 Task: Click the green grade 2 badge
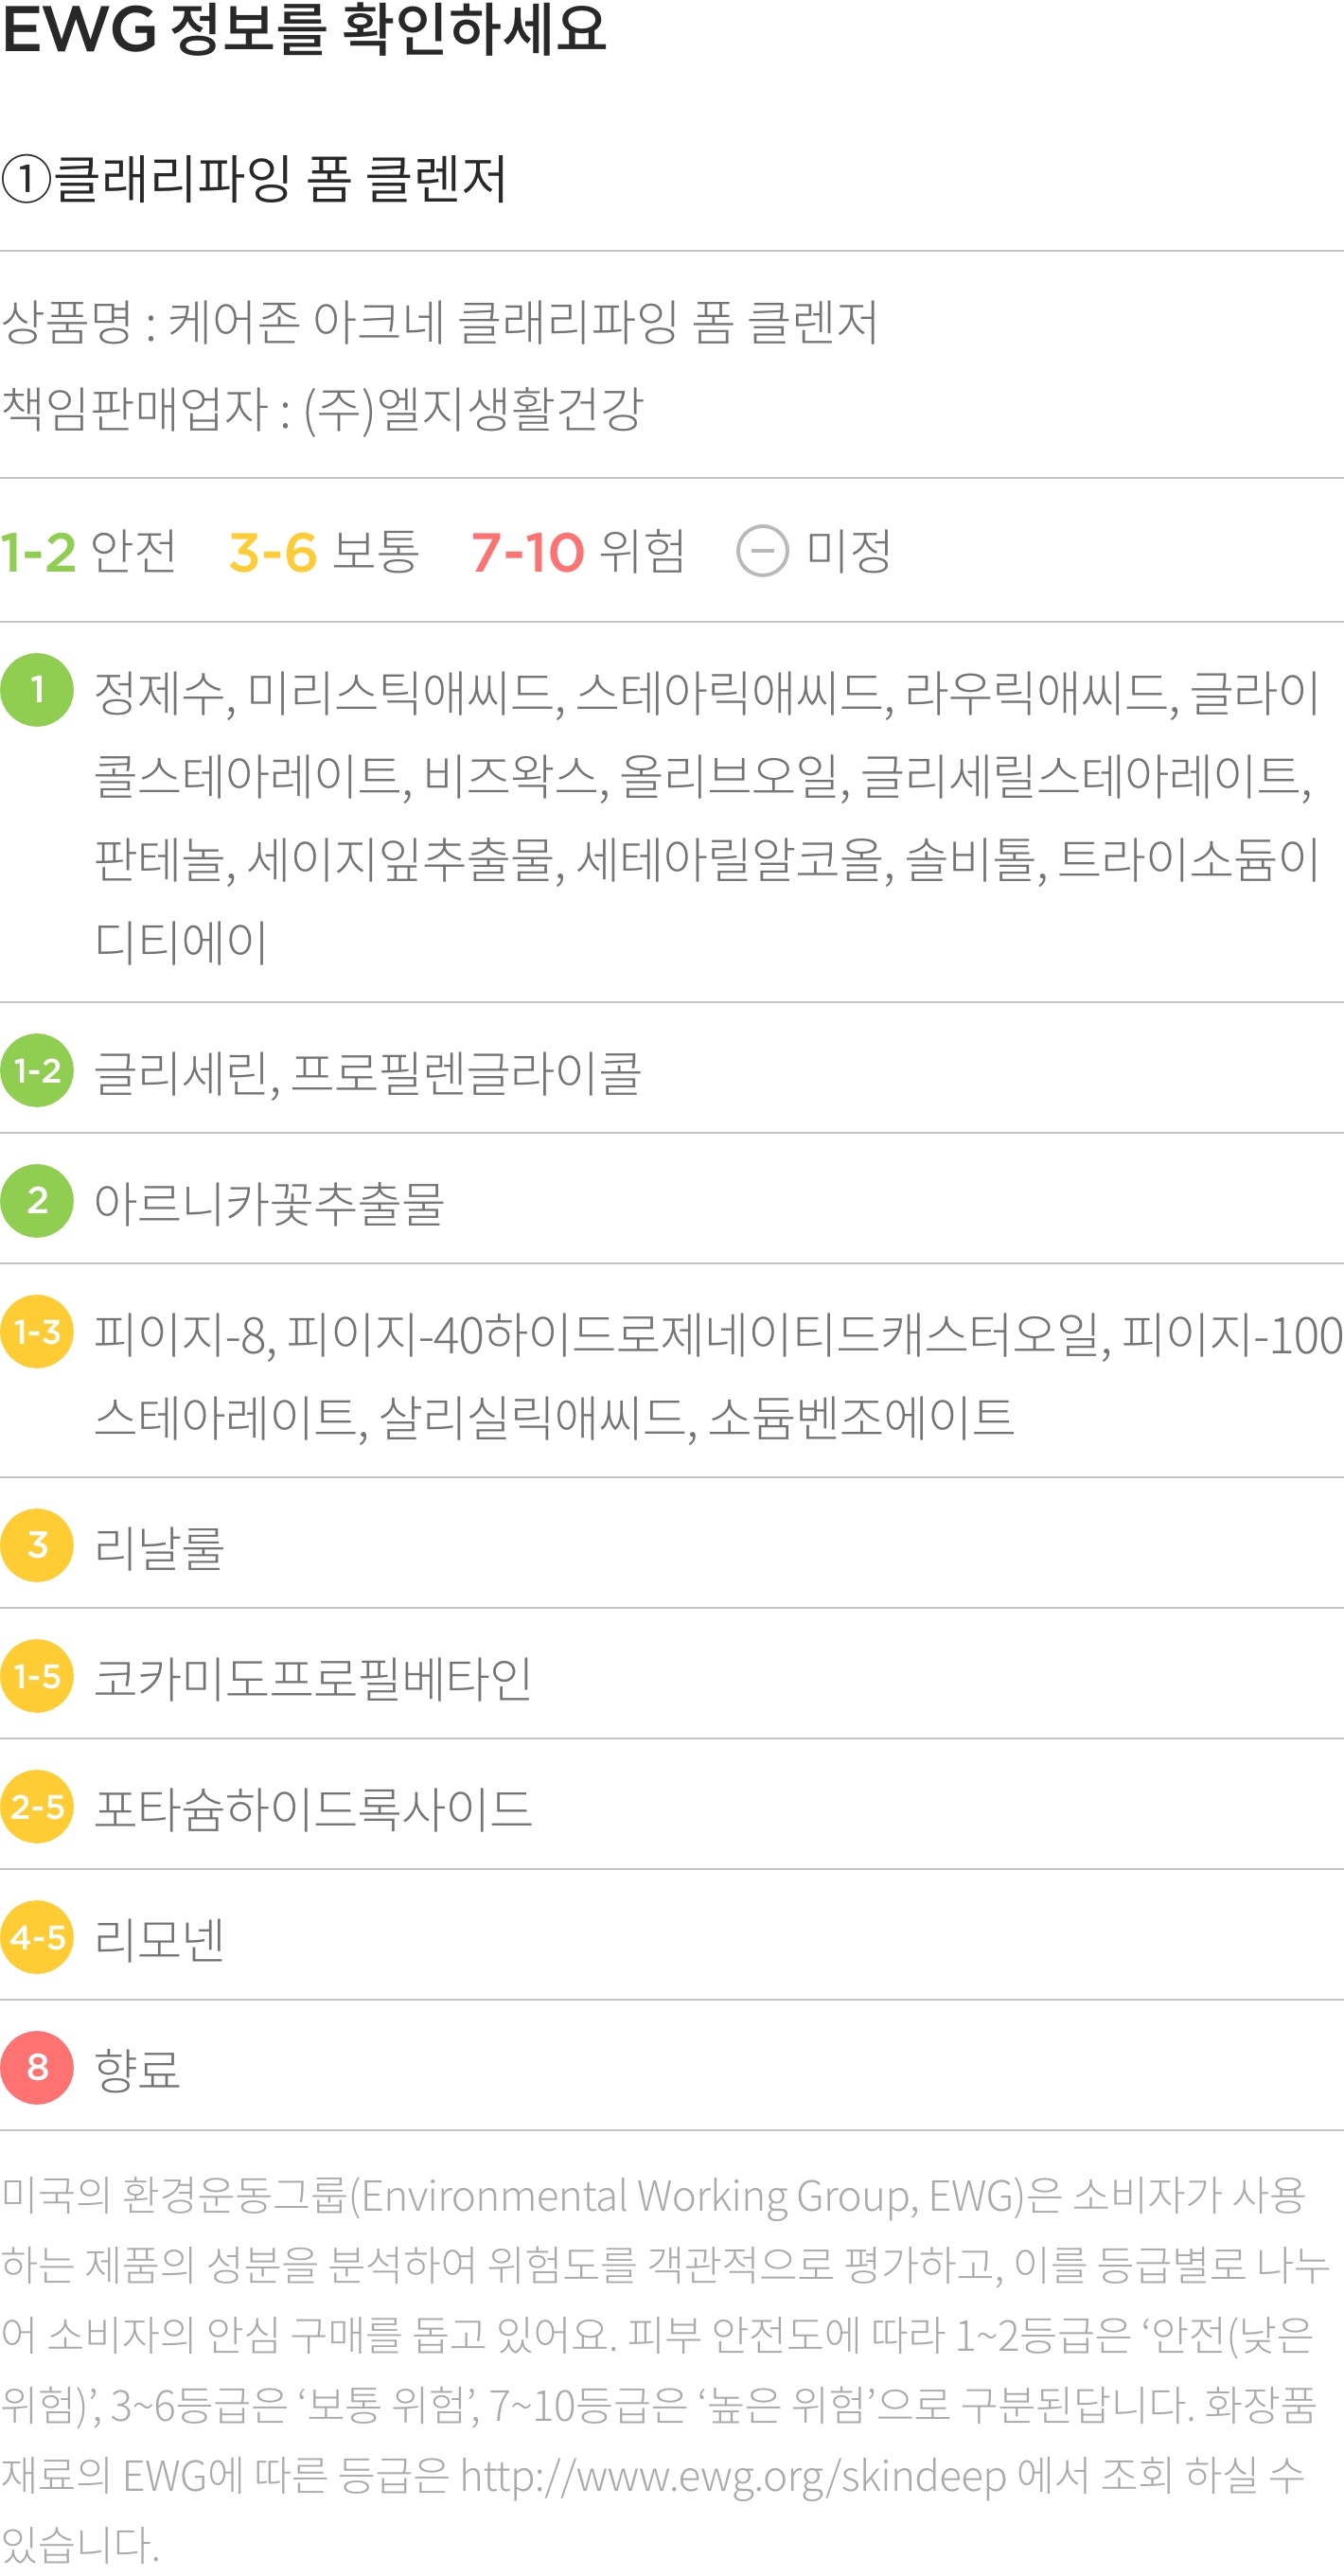click(x=37, y=1201)
